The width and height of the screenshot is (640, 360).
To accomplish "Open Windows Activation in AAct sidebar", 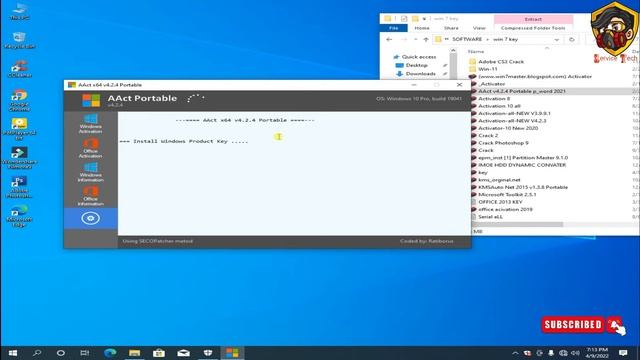I will [90, 124].
